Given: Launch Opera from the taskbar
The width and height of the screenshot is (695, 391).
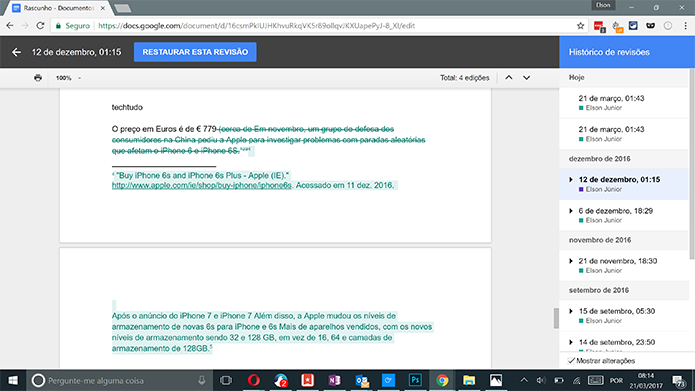Looking at the screenshot, I should click(x=254, y=380).
